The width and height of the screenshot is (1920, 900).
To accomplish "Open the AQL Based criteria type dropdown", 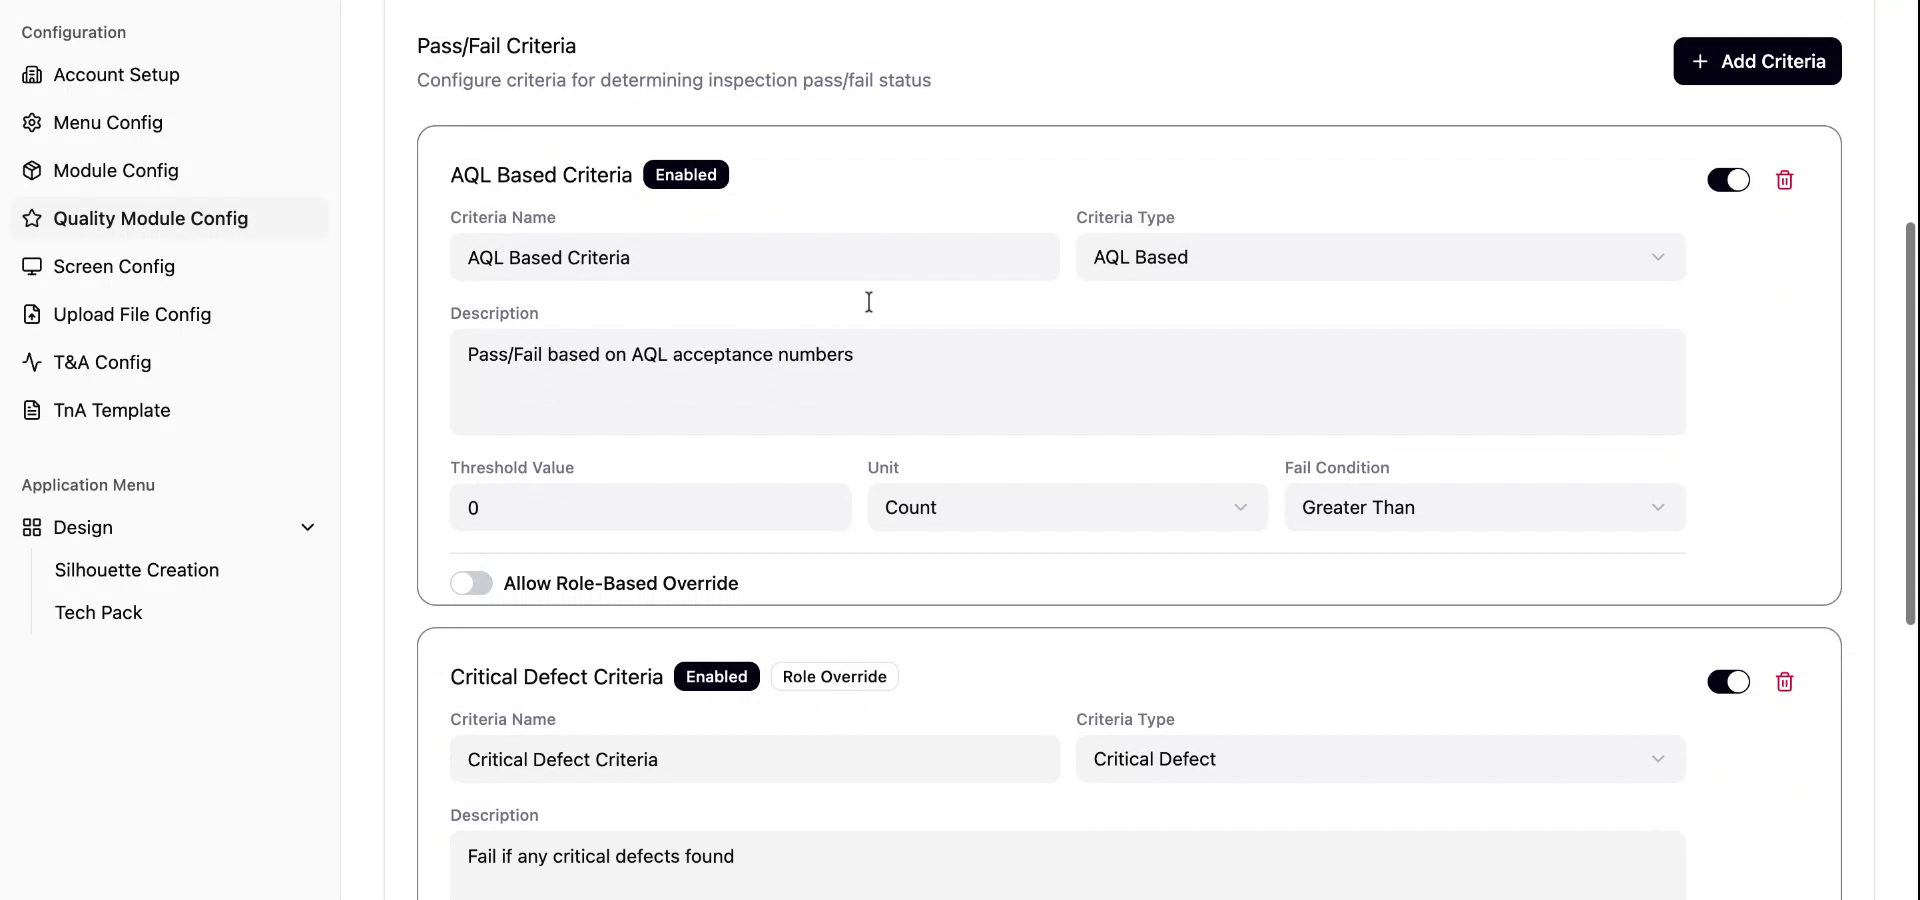I will (x=1380, y=258).
